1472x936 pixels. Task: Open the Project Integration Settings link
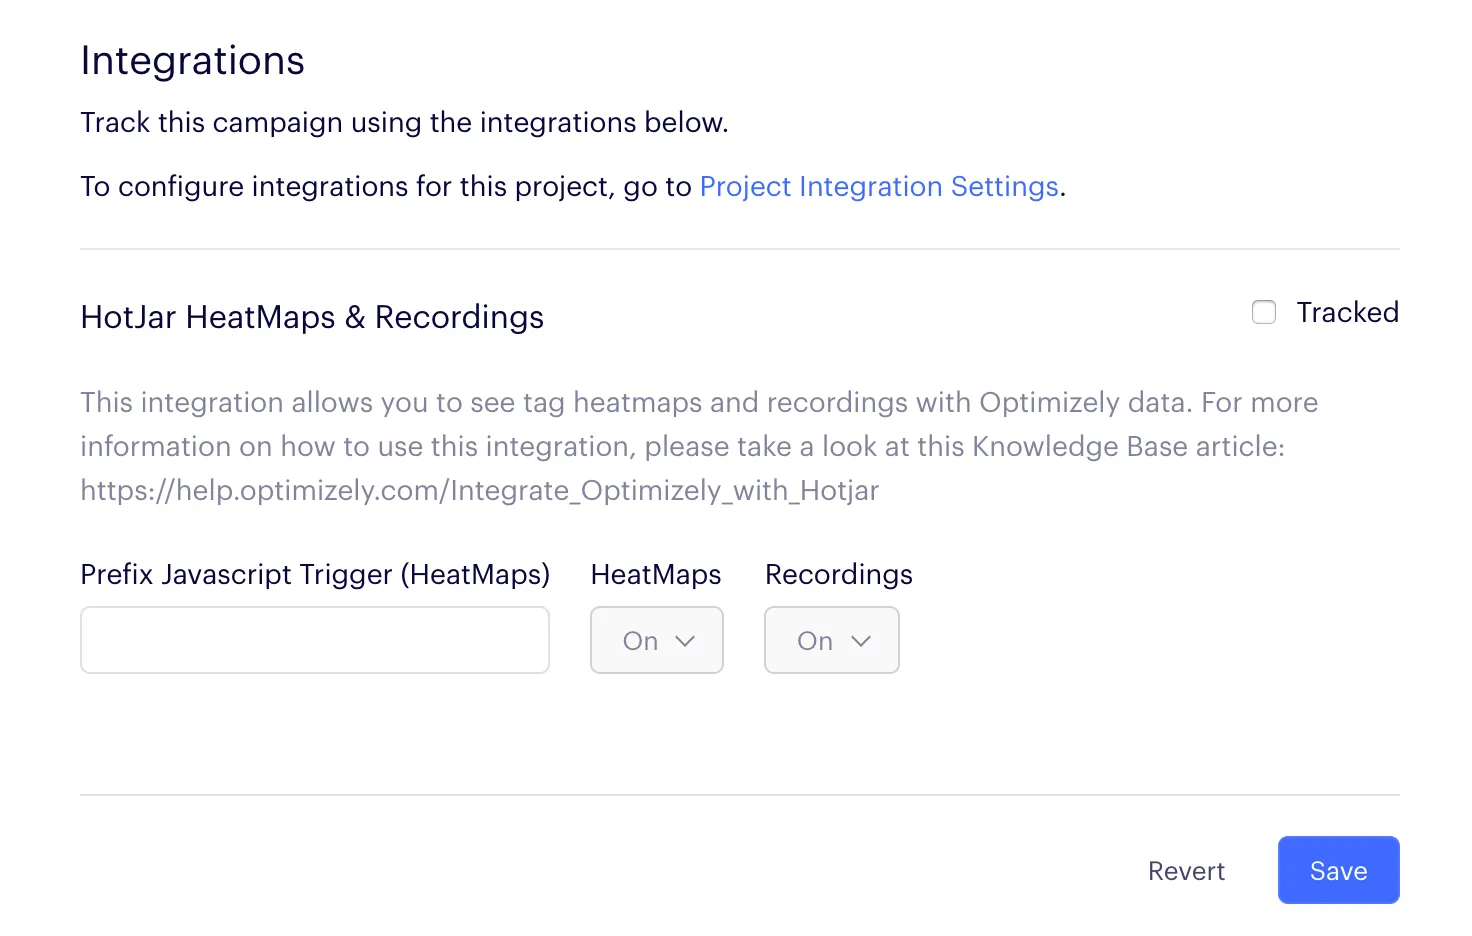point(879,187)
